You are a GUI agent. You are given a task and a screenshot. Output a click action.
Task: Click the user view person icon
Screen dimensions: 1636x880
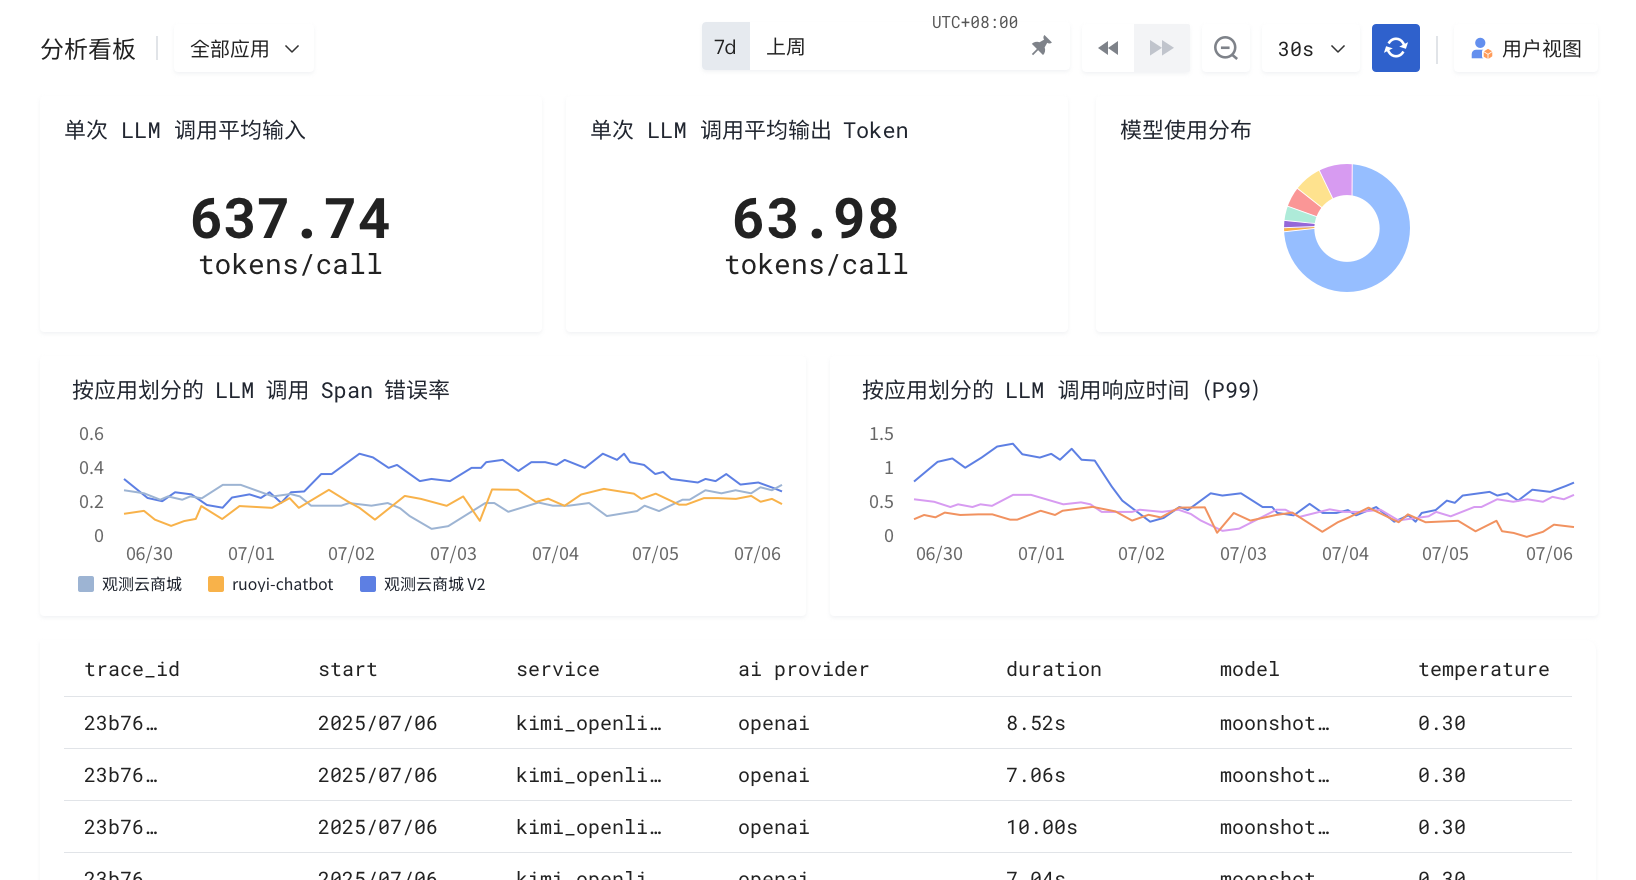pyautogui.click(x=1481, y=48)
